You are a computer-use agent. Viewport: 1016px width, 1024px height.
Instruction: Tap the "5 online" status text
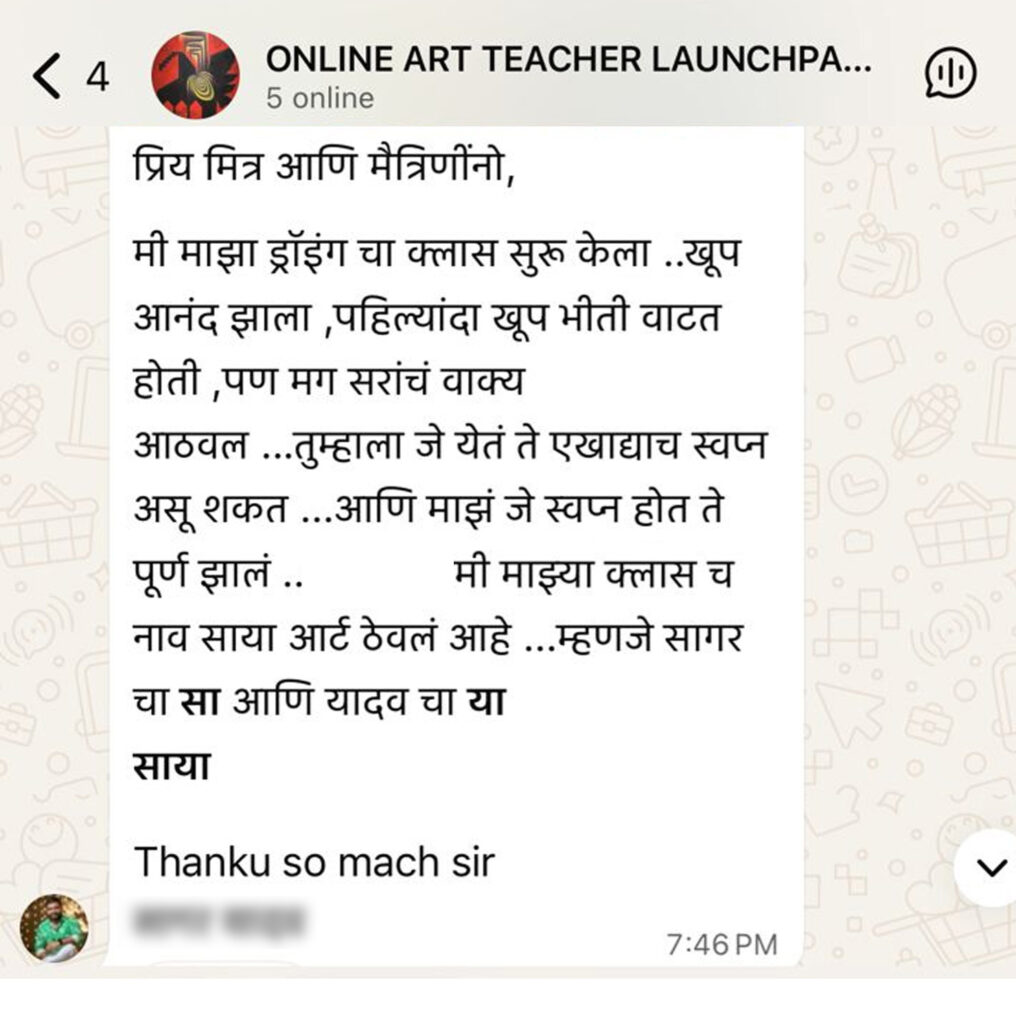(x=320, y=99)
